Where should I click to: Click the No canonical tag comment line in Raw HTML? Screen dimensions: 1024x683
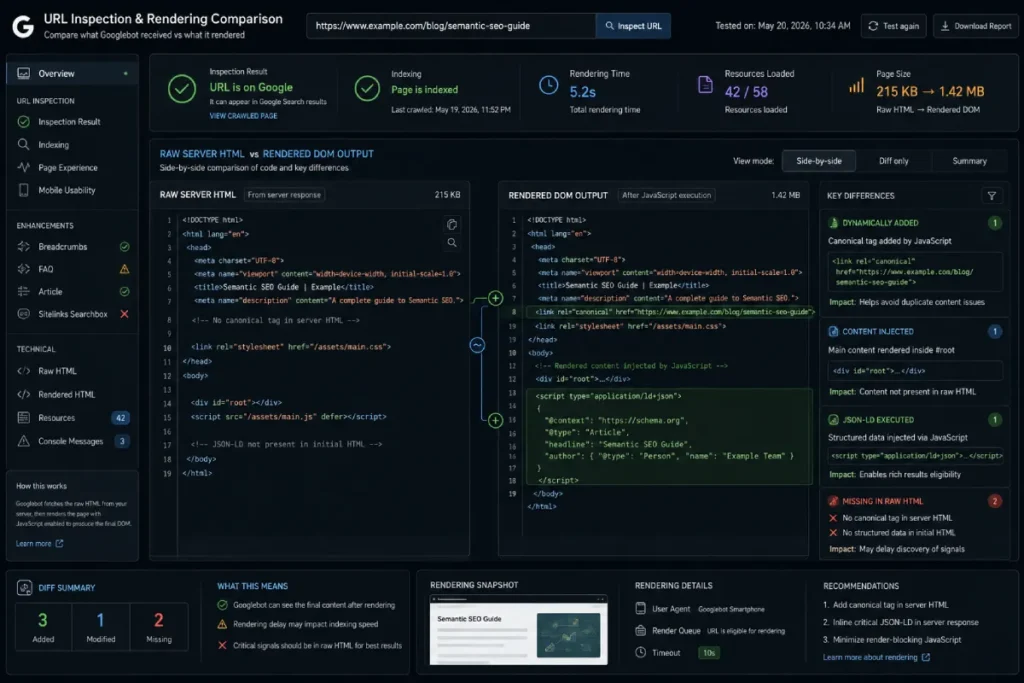(275, 320)
